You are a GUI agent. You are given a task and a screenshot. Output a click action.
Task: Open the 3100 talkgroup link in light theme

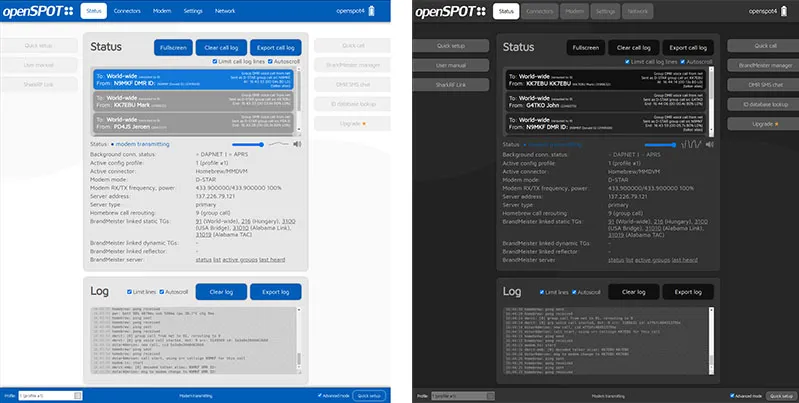tap(288, 222)
